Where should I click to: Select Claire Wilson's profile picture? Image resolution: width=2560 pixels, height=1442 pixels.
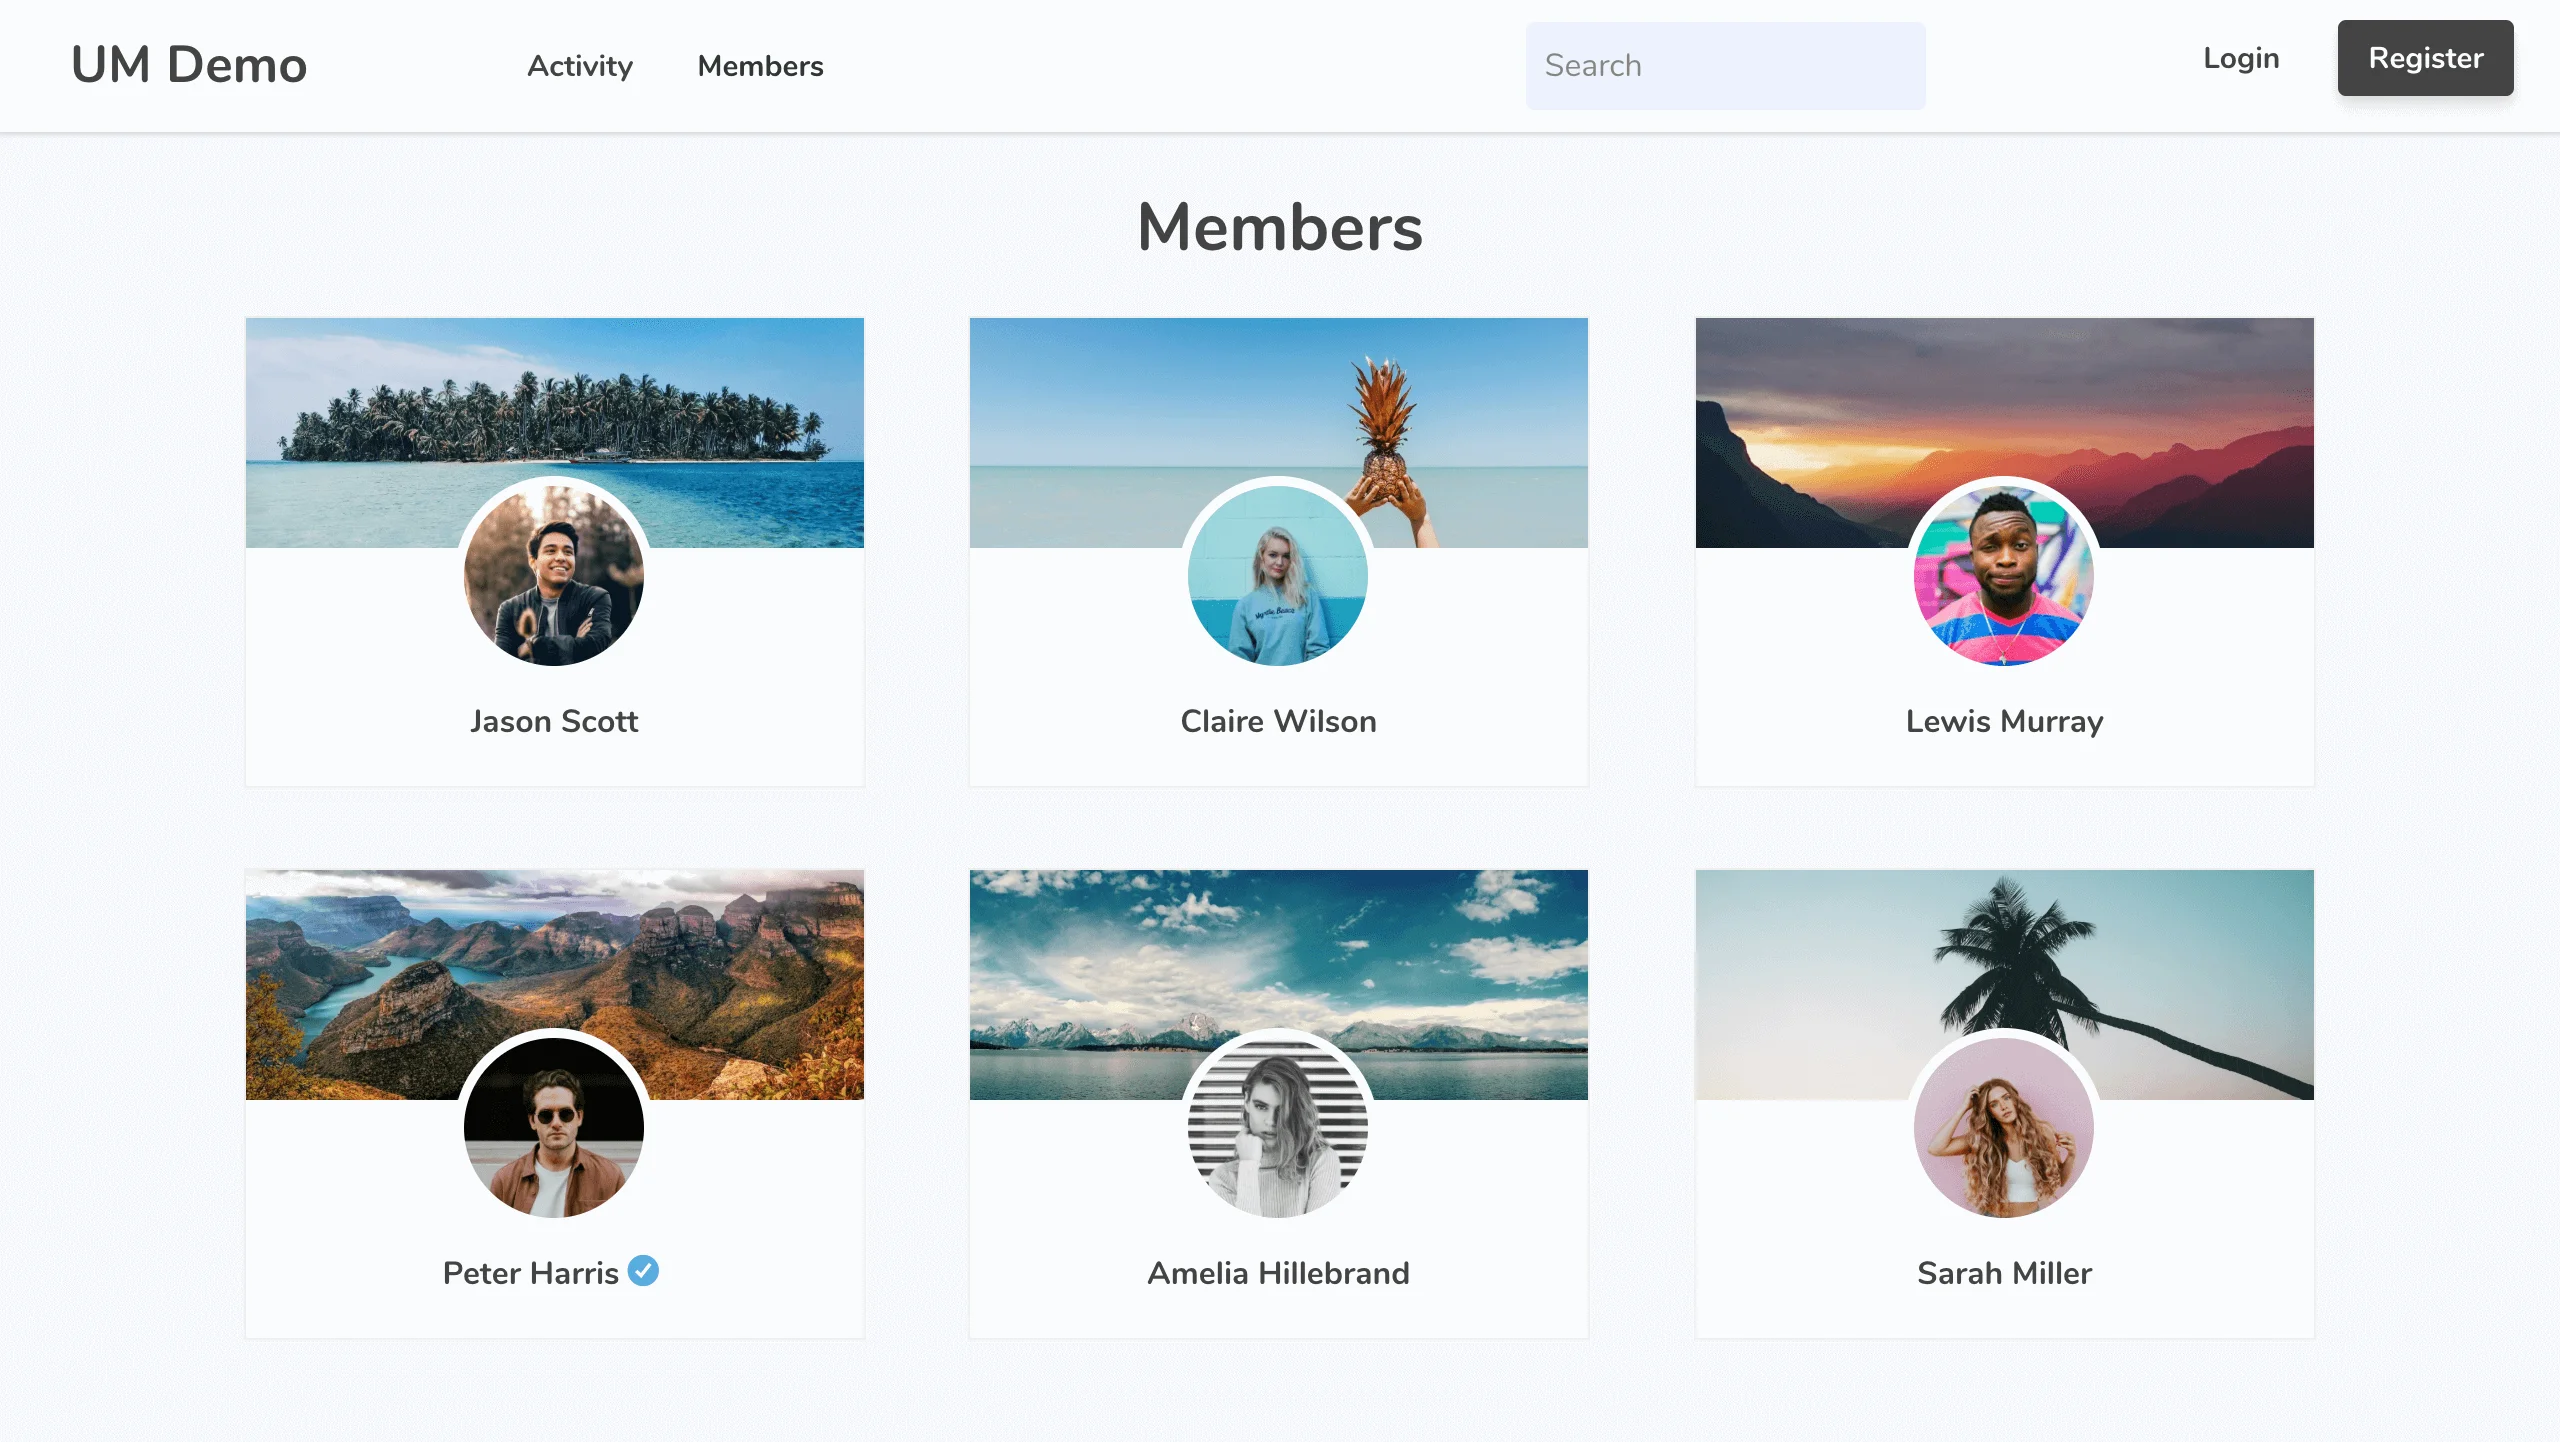pyautogui.click(x=1277, y=575)
